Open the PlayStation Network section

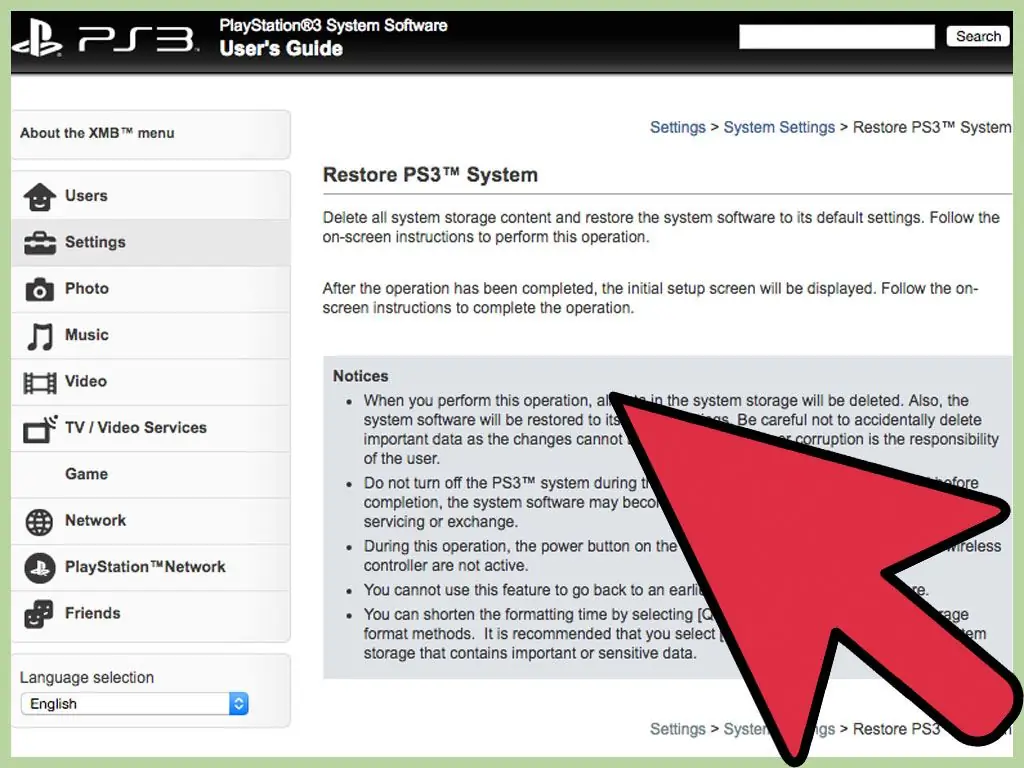pos(151,567)
